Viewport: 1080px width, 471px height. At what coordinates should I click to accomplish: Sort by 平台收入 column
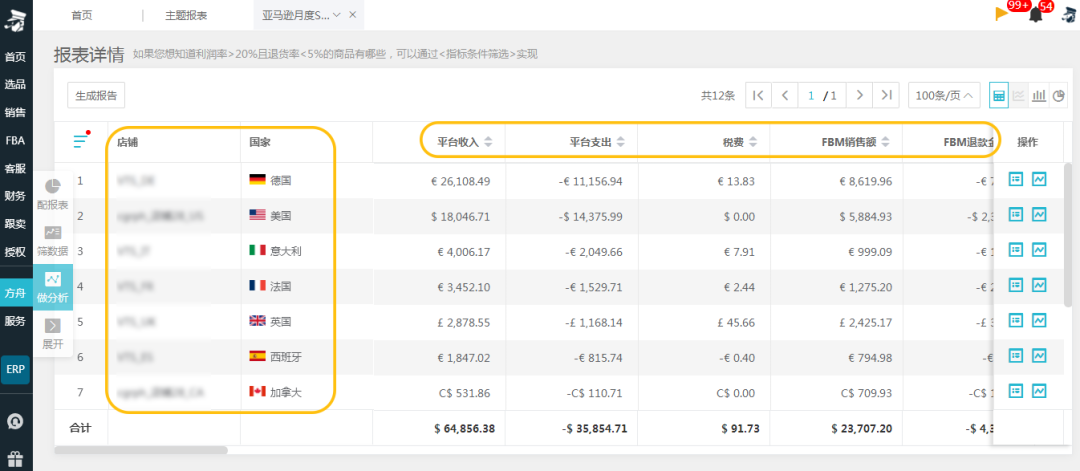[488, 143]
